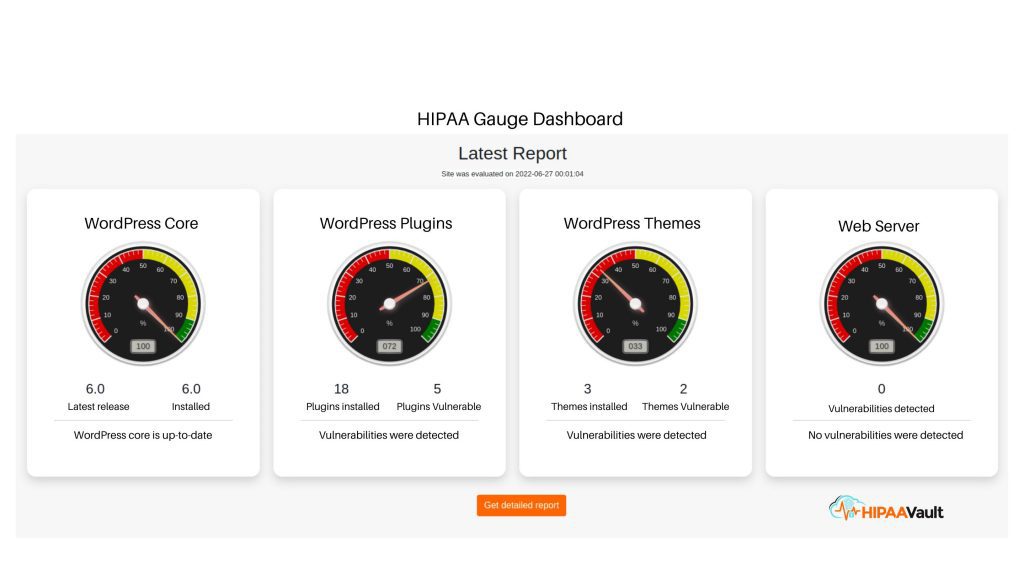The height and width of the screenshot is (576, 1024).
Task: Click the 6.0 value above Installed
Action: pos(191,389)
